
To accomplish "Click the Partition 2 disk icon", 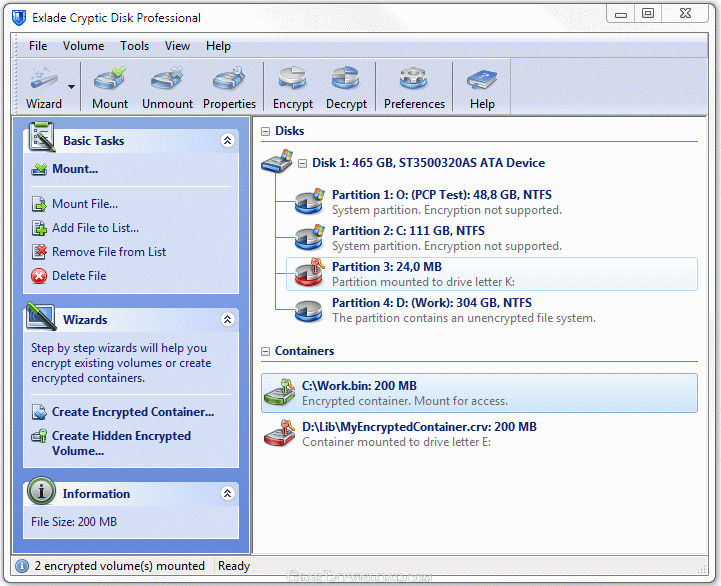I will click(x=309, y=237).
